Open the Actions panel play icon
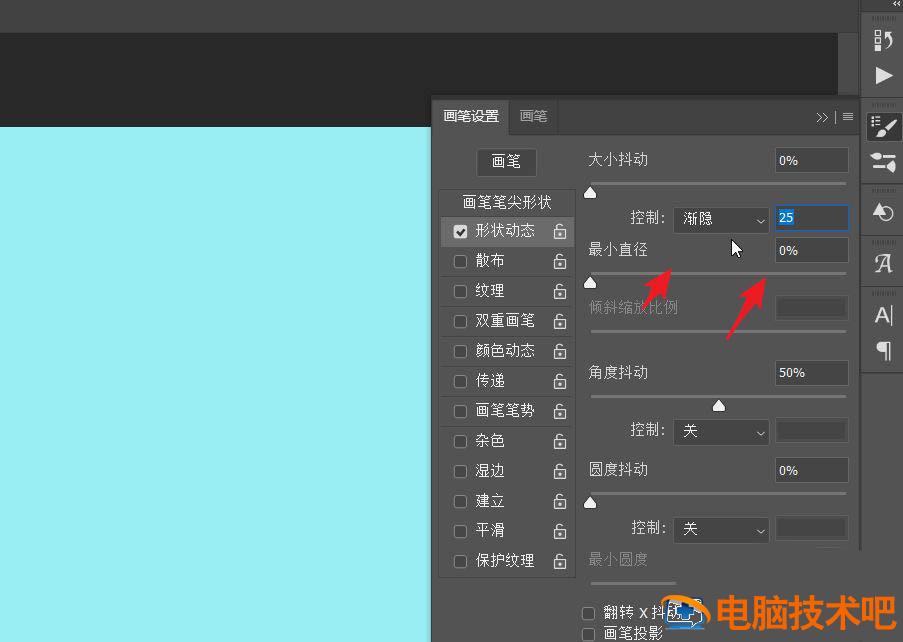 [x=883, y=76]
